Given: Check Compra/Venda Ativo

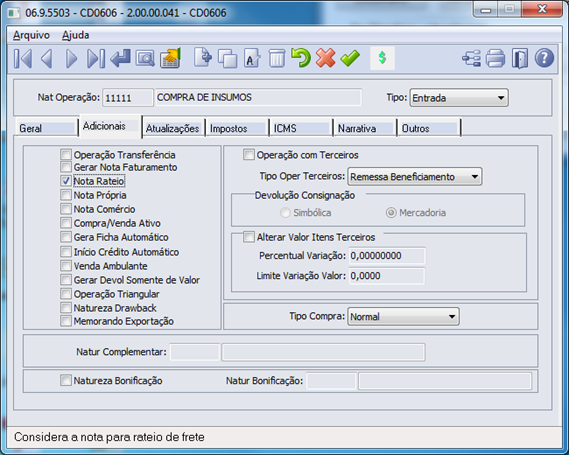Looking at the screenshot, I should (x=66, y=223).
